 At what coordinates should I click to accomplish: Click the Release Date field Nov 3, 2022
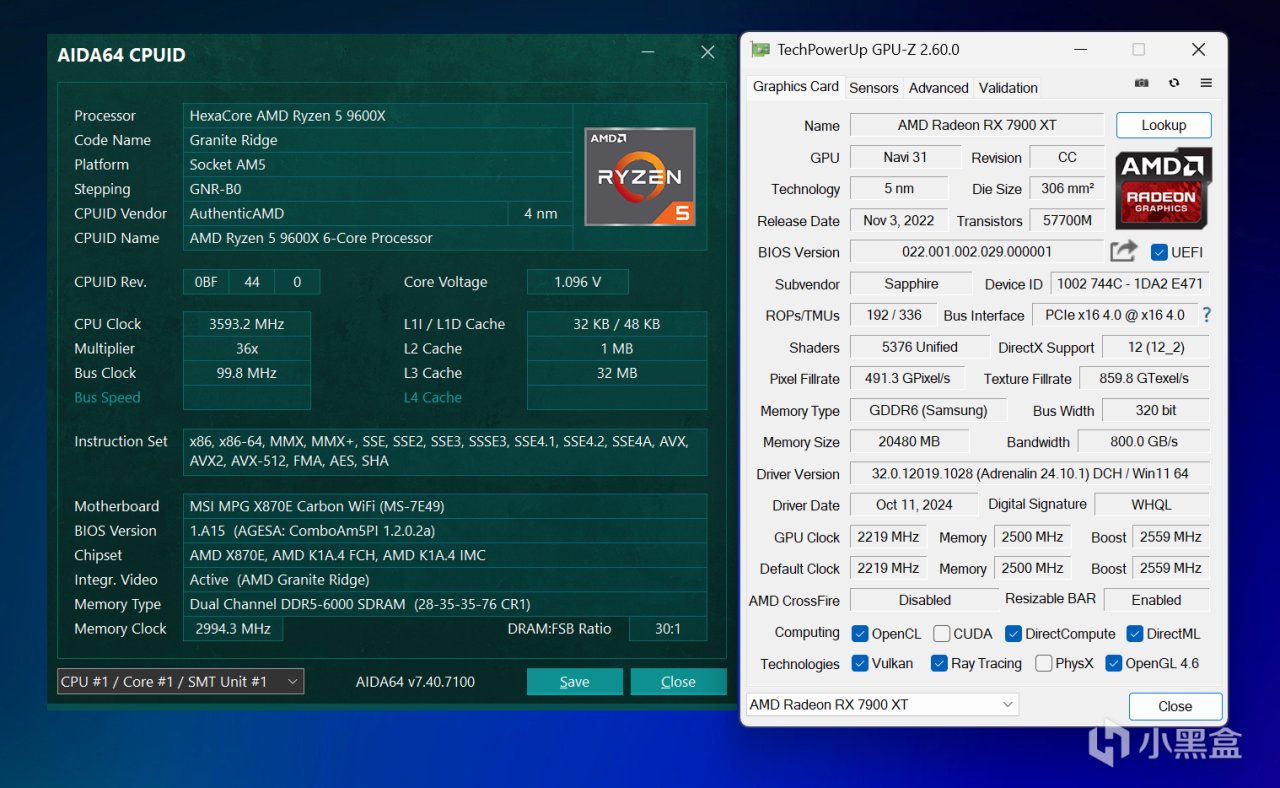click(x=899, y=221)
